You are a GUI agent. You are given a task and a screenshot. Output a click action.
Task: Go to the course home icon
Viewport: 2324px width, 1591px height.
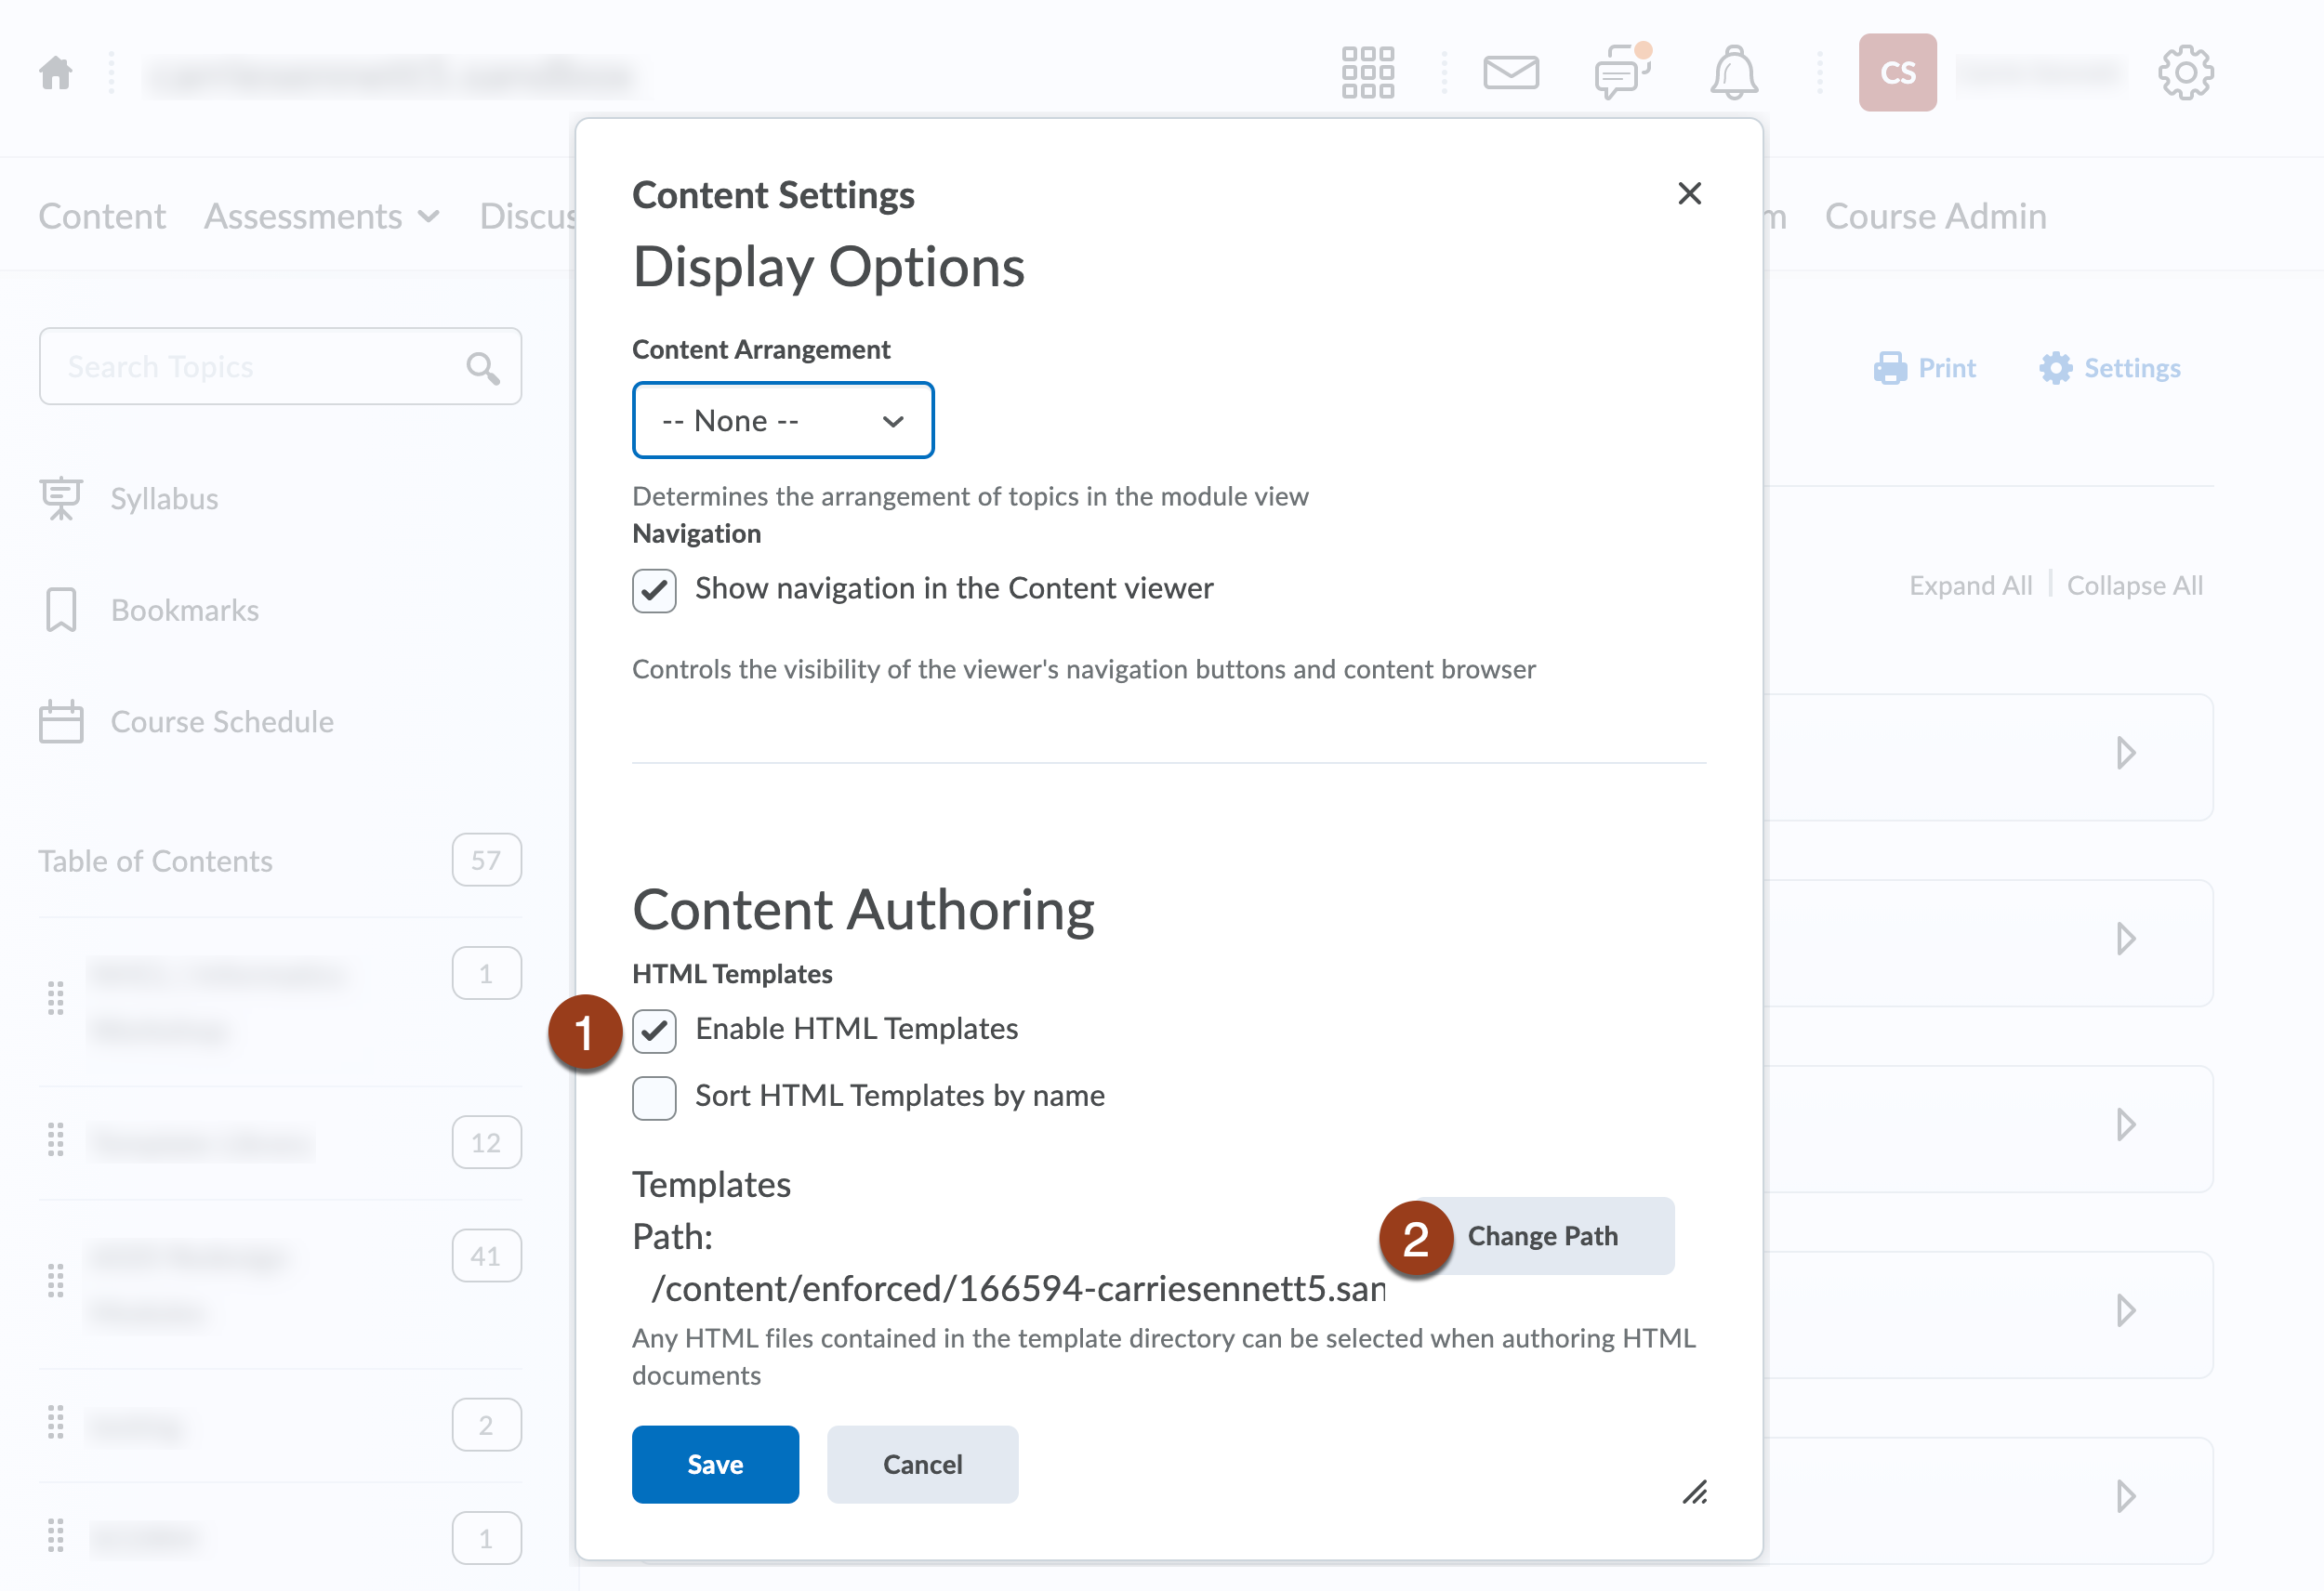tap(56, 73)
